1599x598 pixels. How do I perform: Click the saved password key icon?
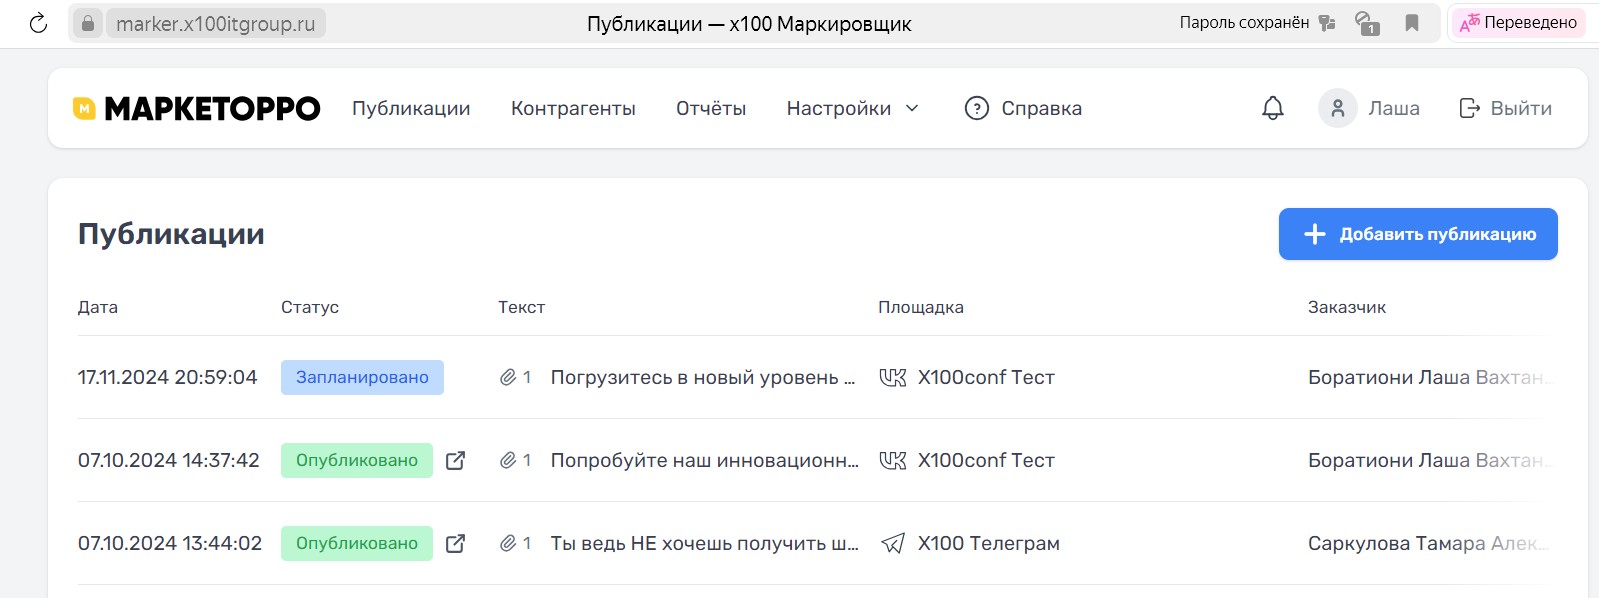[x=1327, y=23]
